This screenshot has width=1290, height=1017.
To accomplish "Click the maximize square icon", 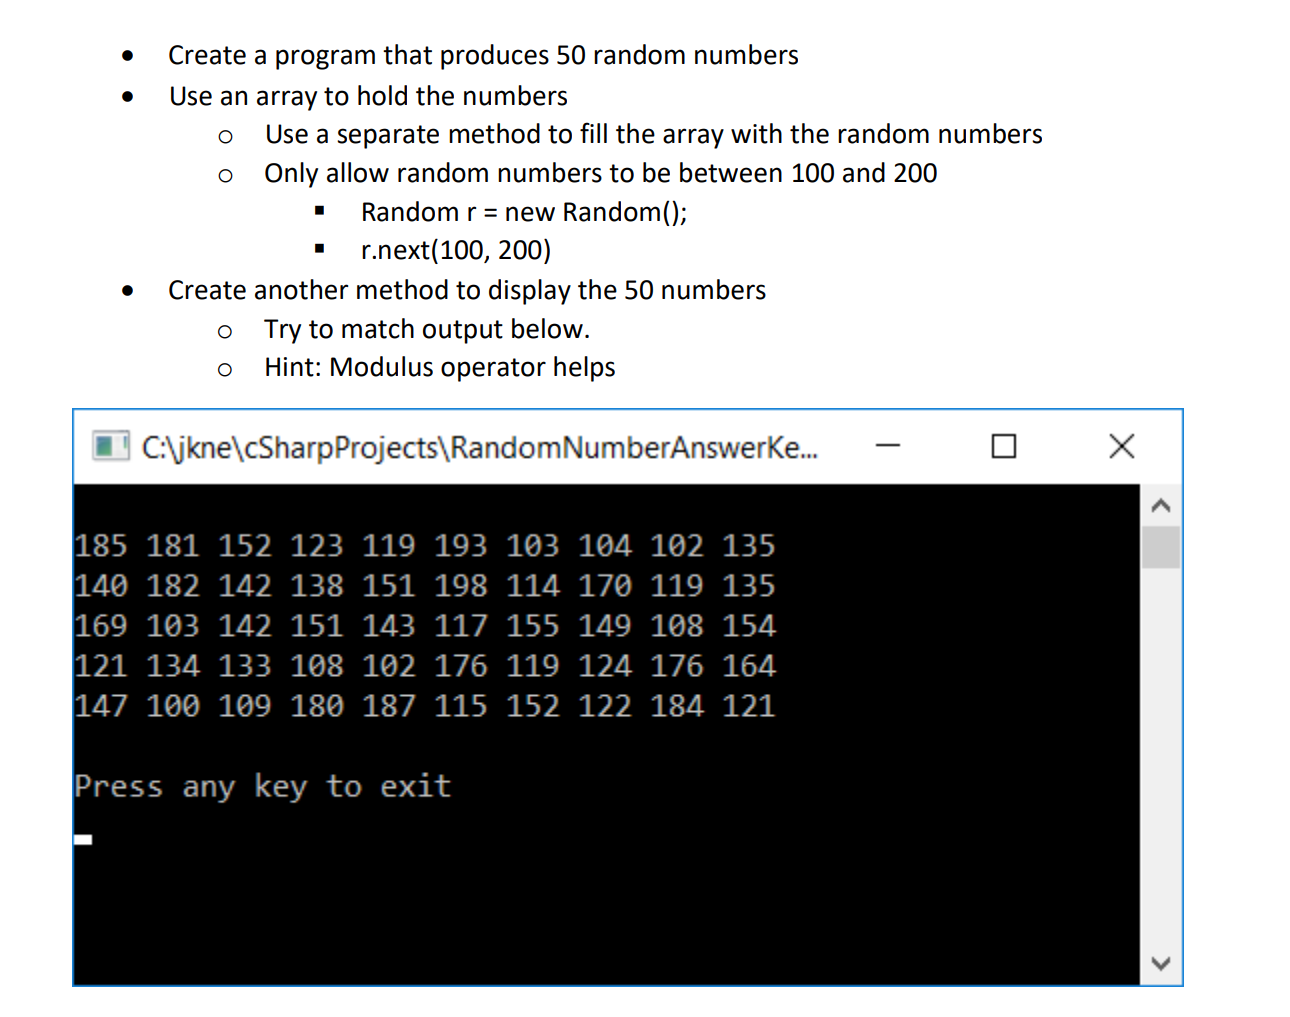I will click(1004, 447).
